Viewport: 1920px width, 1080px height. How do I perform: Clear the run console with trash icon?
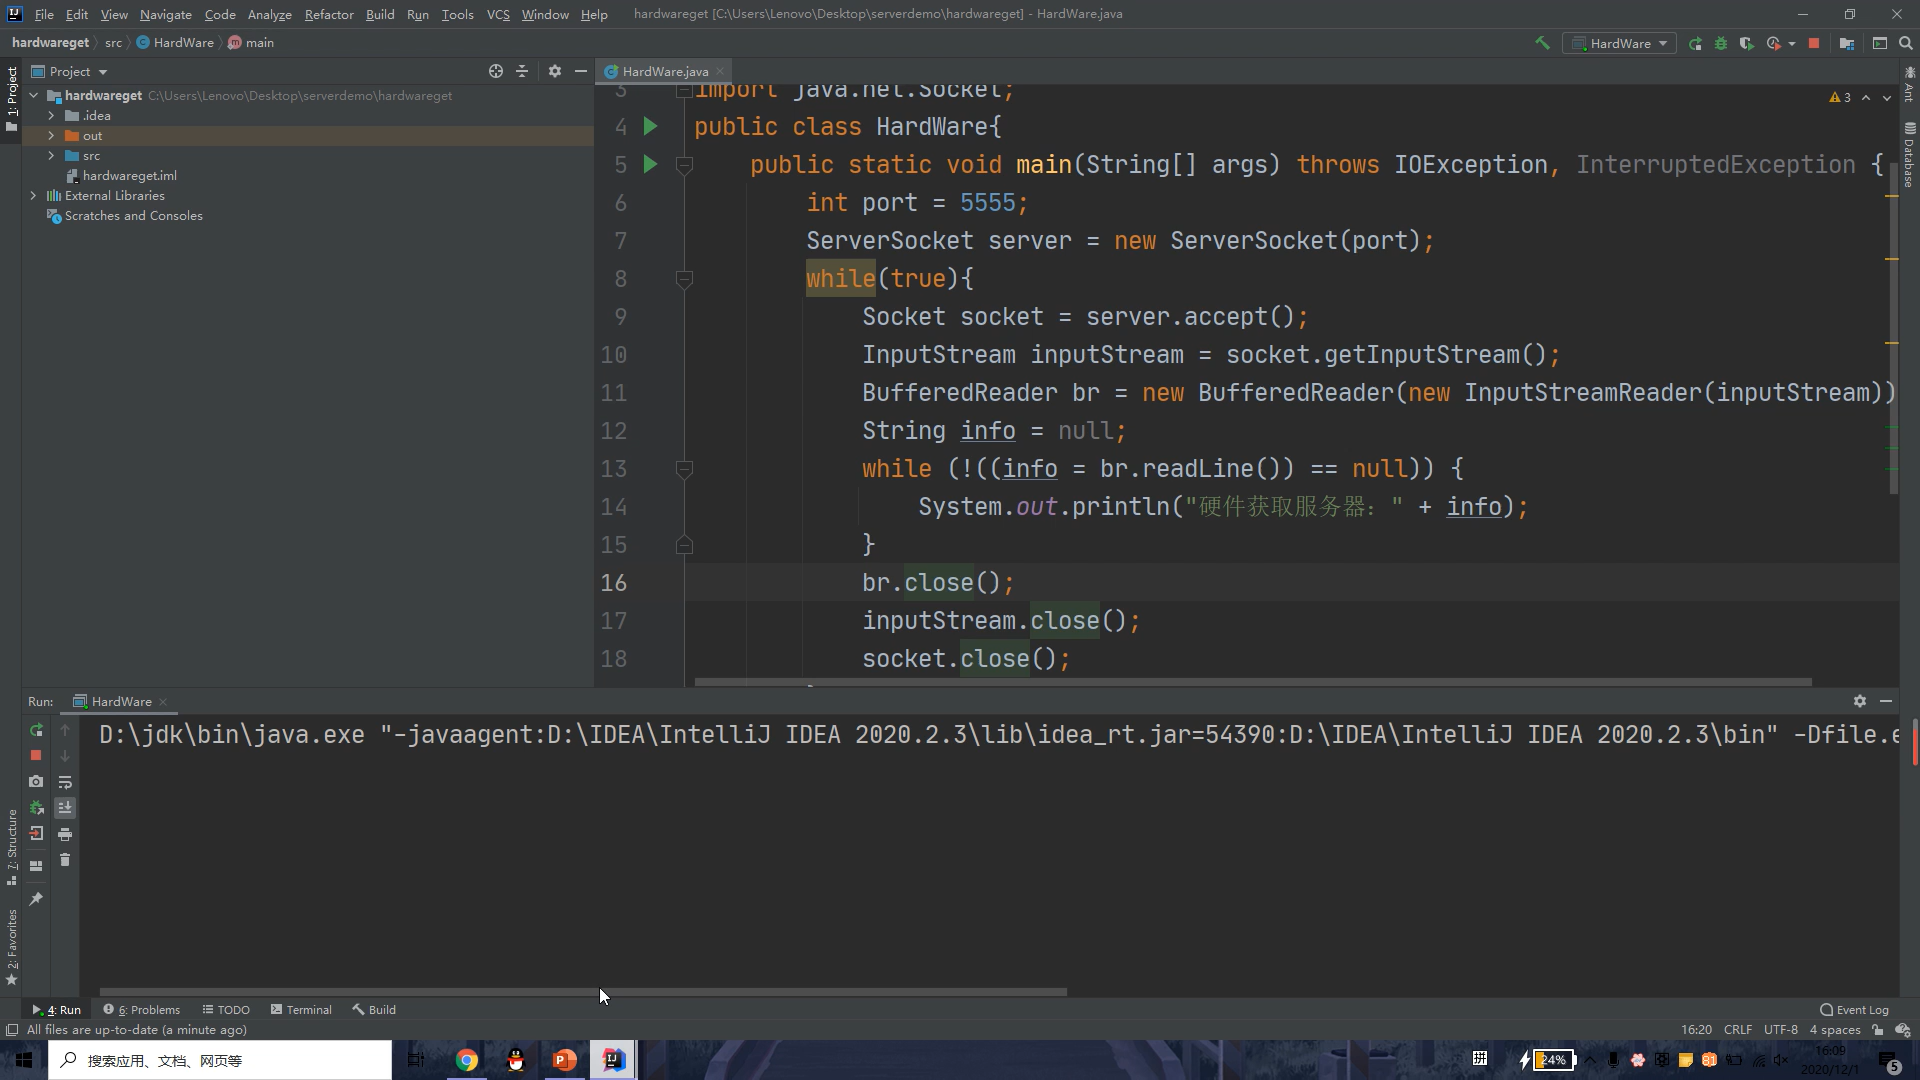(x=65, y=860)
